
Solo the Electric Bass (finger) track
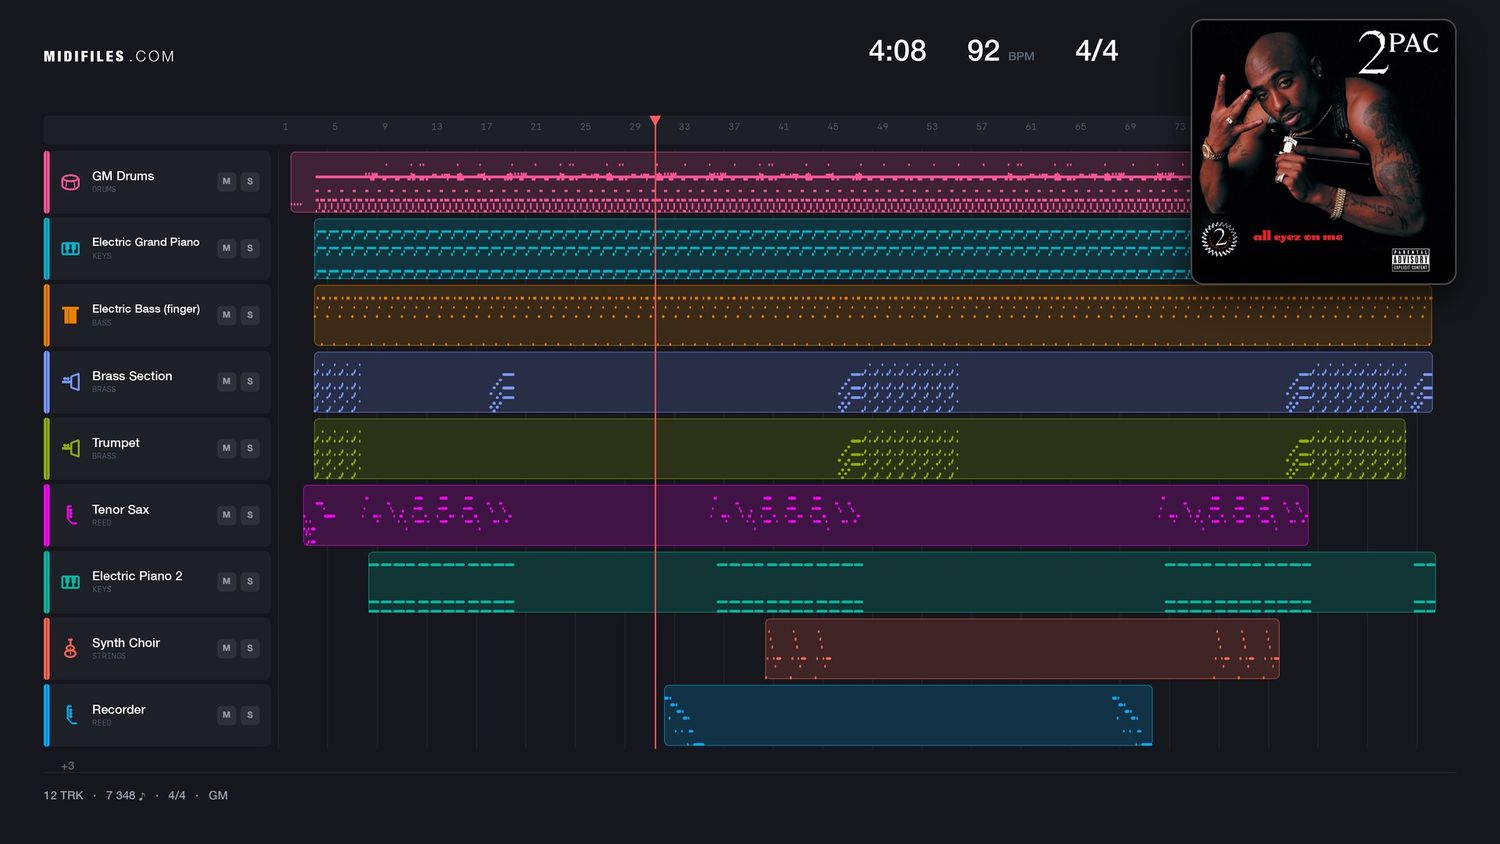point(250,315)
